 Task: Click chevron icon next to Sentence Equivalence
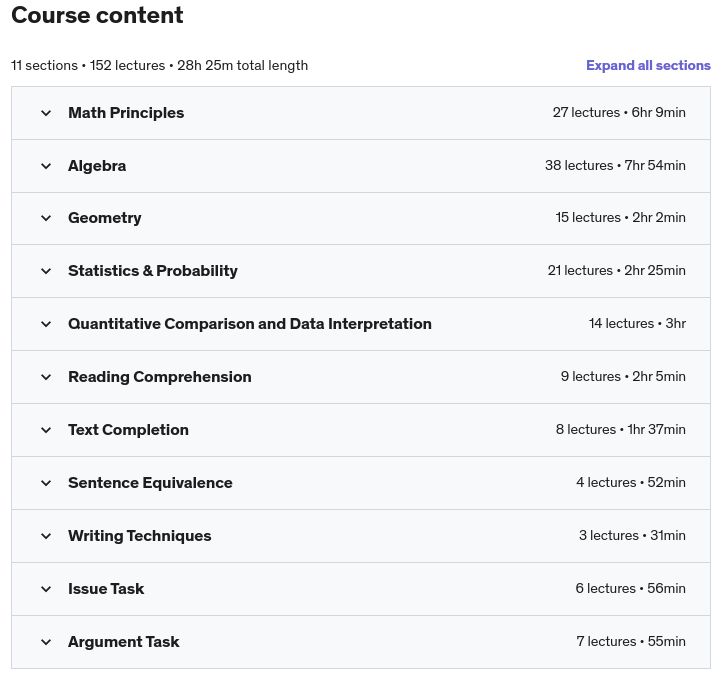(x=46, y=483)
